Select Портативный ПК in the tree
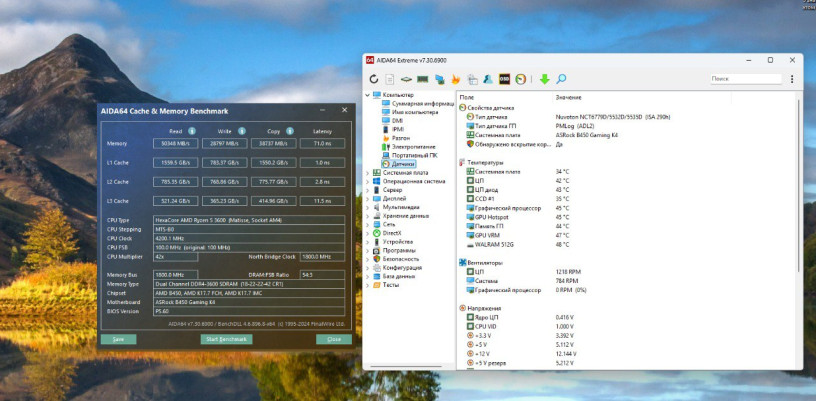Image resolution: width=816 pixels, height=401 pixels. [x=410, y=156]
